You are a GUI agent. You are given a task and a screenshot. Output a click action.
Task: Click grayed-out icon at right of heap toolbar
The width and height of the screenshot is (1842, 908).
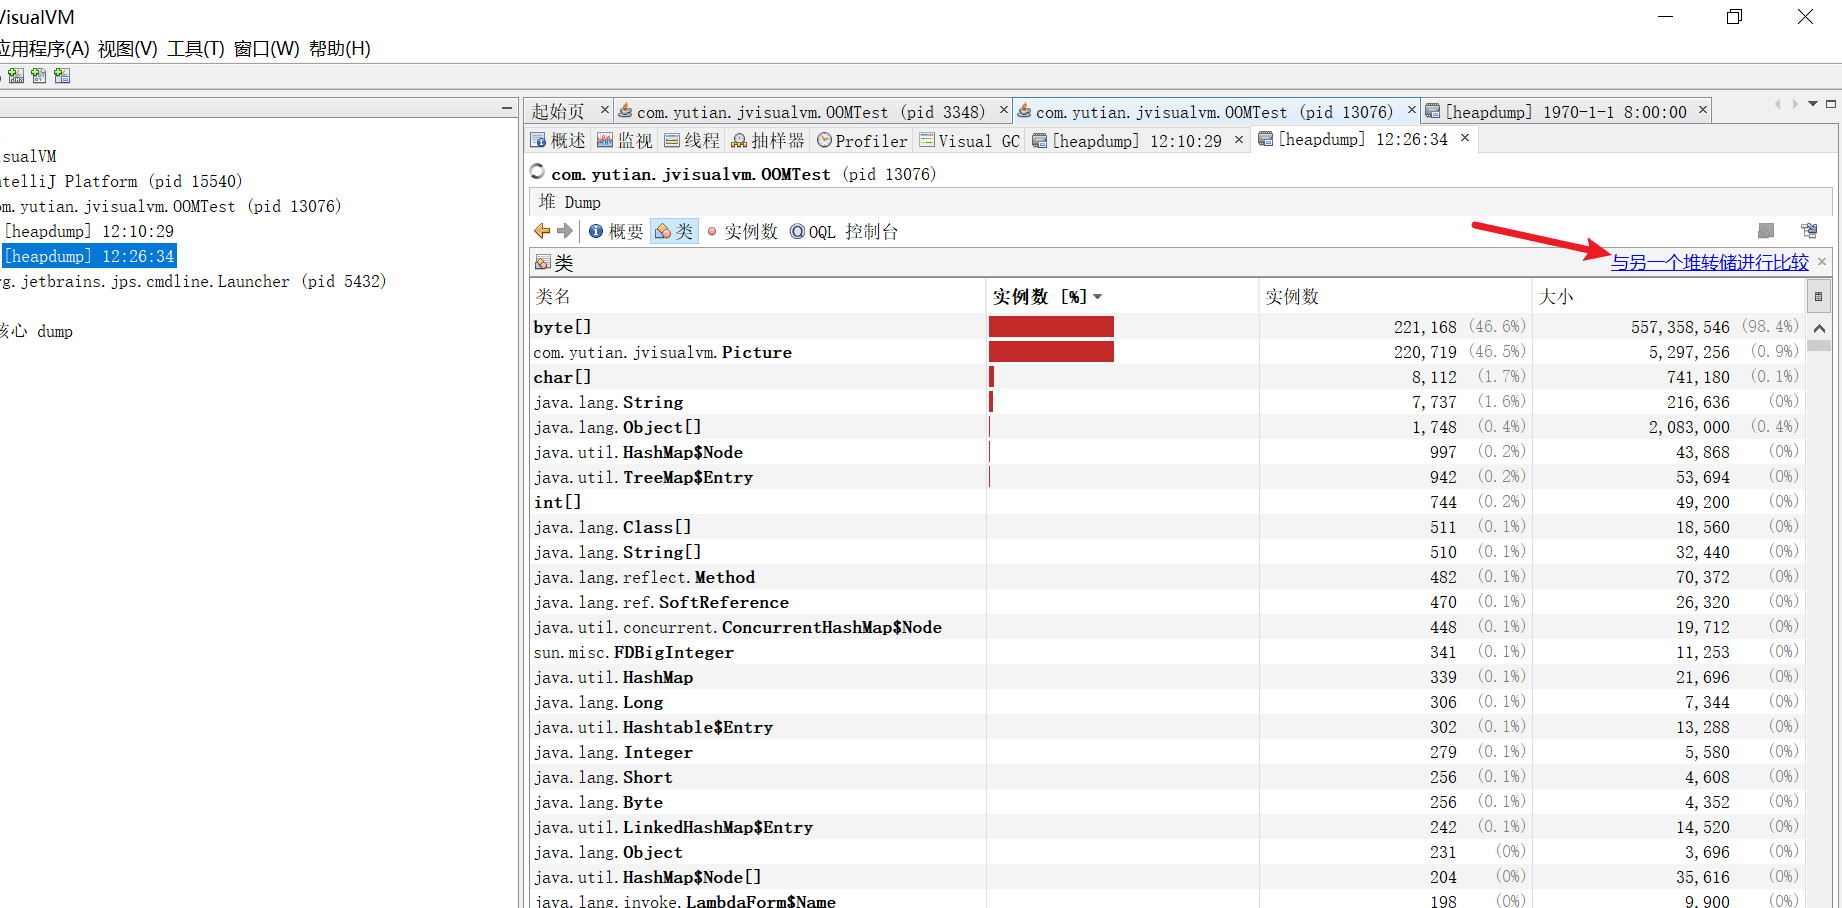coord(1766,231)
